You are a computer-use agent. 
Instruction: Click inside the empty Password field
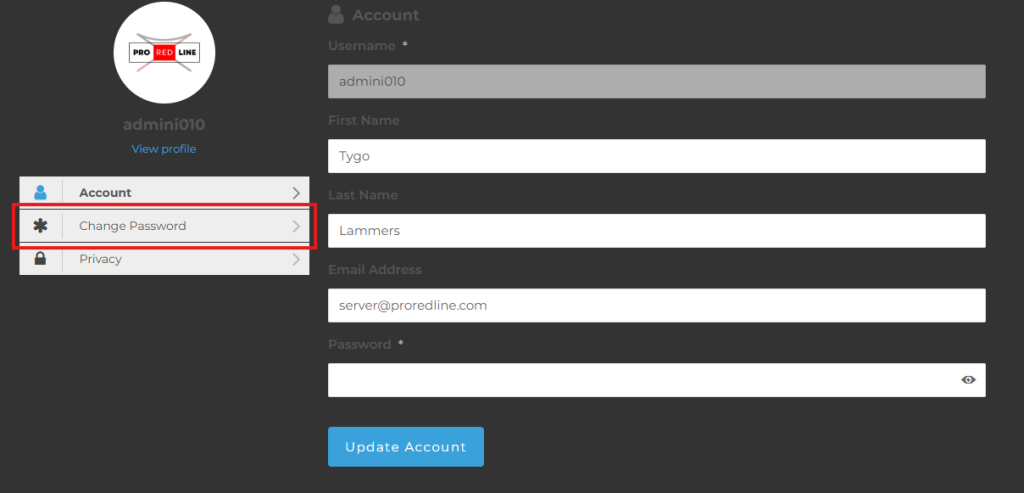(656, 380)
